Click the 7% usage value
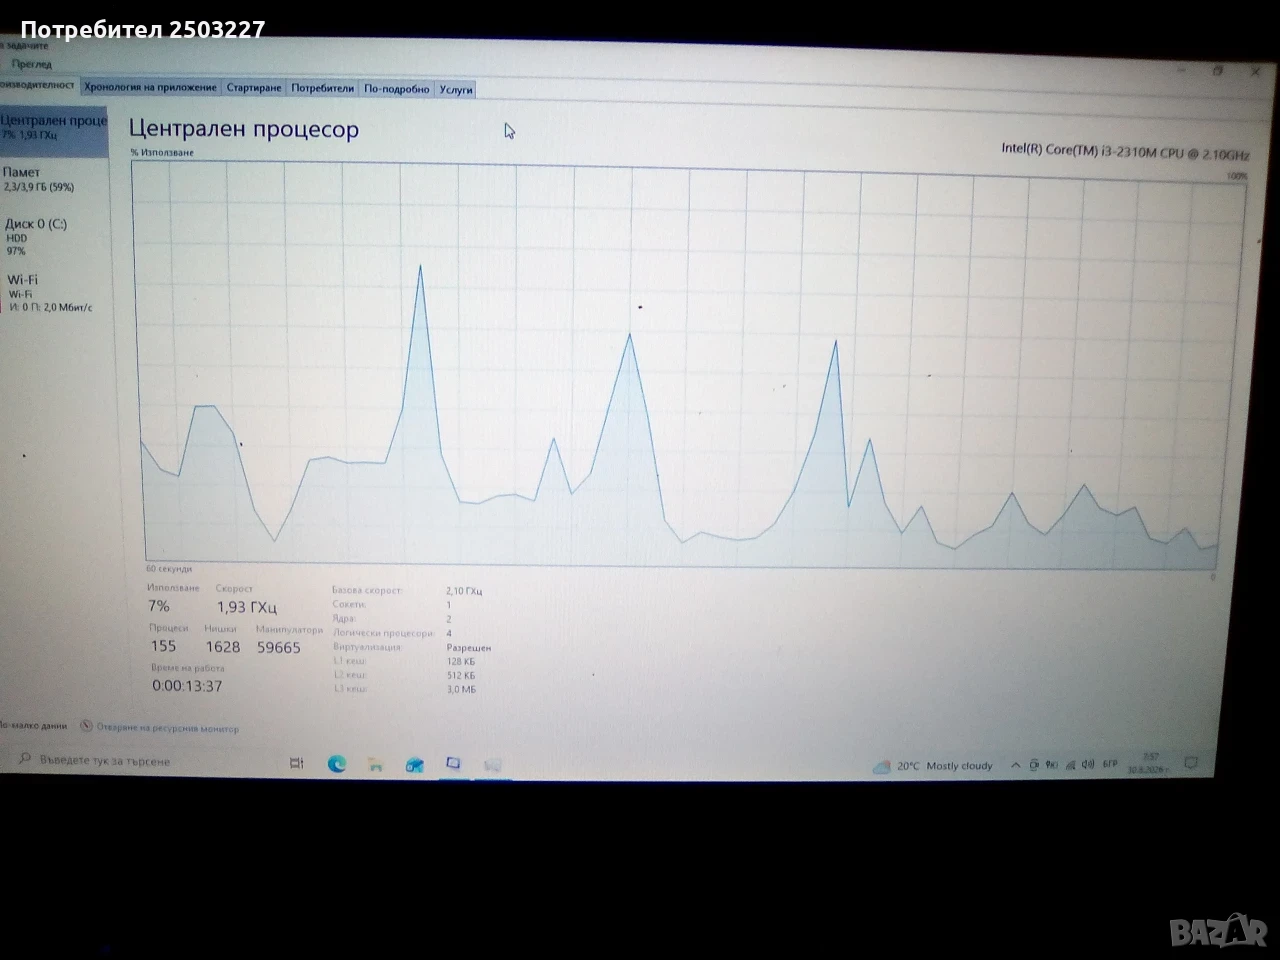1280x960 pixels. click(x=159, y=606)
